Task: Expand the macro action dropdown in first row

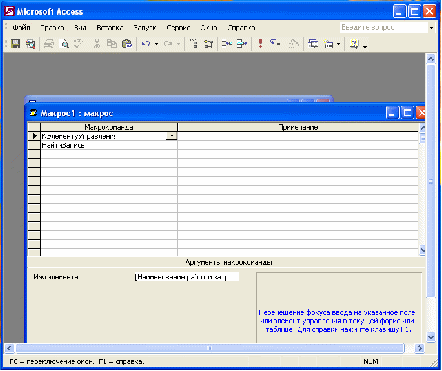Action: tap(171, 136)
